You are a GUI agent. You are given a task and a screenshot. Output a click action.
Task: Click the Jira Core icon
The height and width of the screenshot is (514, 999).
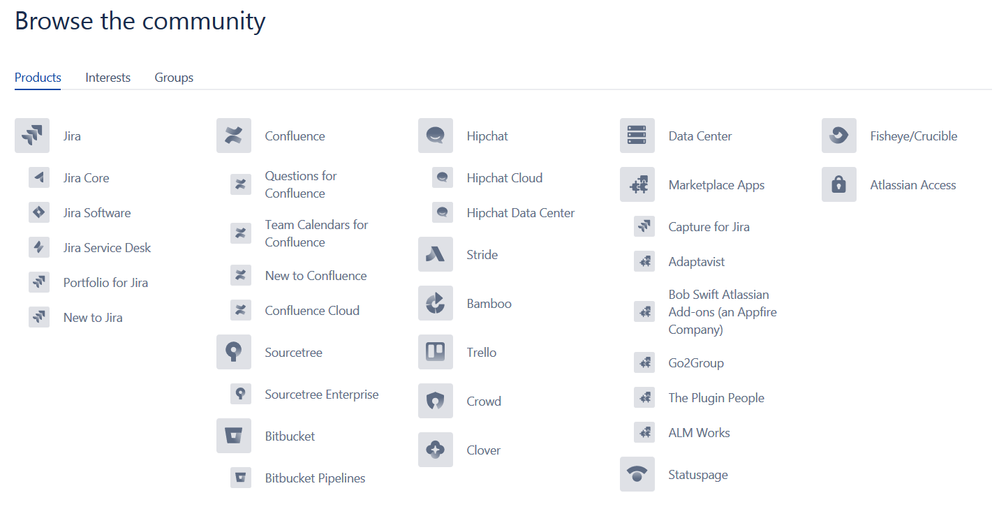[x=39, y=178]
